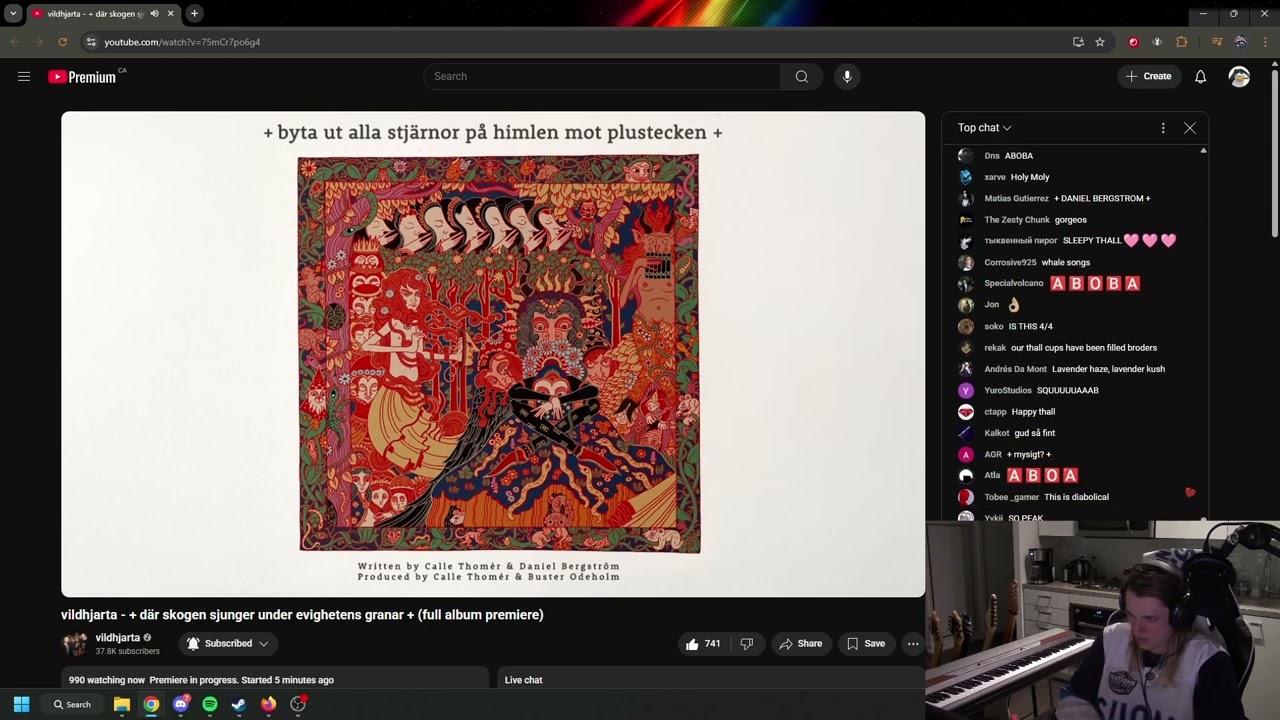Open a new Chrome tab
The width and height of the screenshot is (1280, 720).
click(194, 14)
